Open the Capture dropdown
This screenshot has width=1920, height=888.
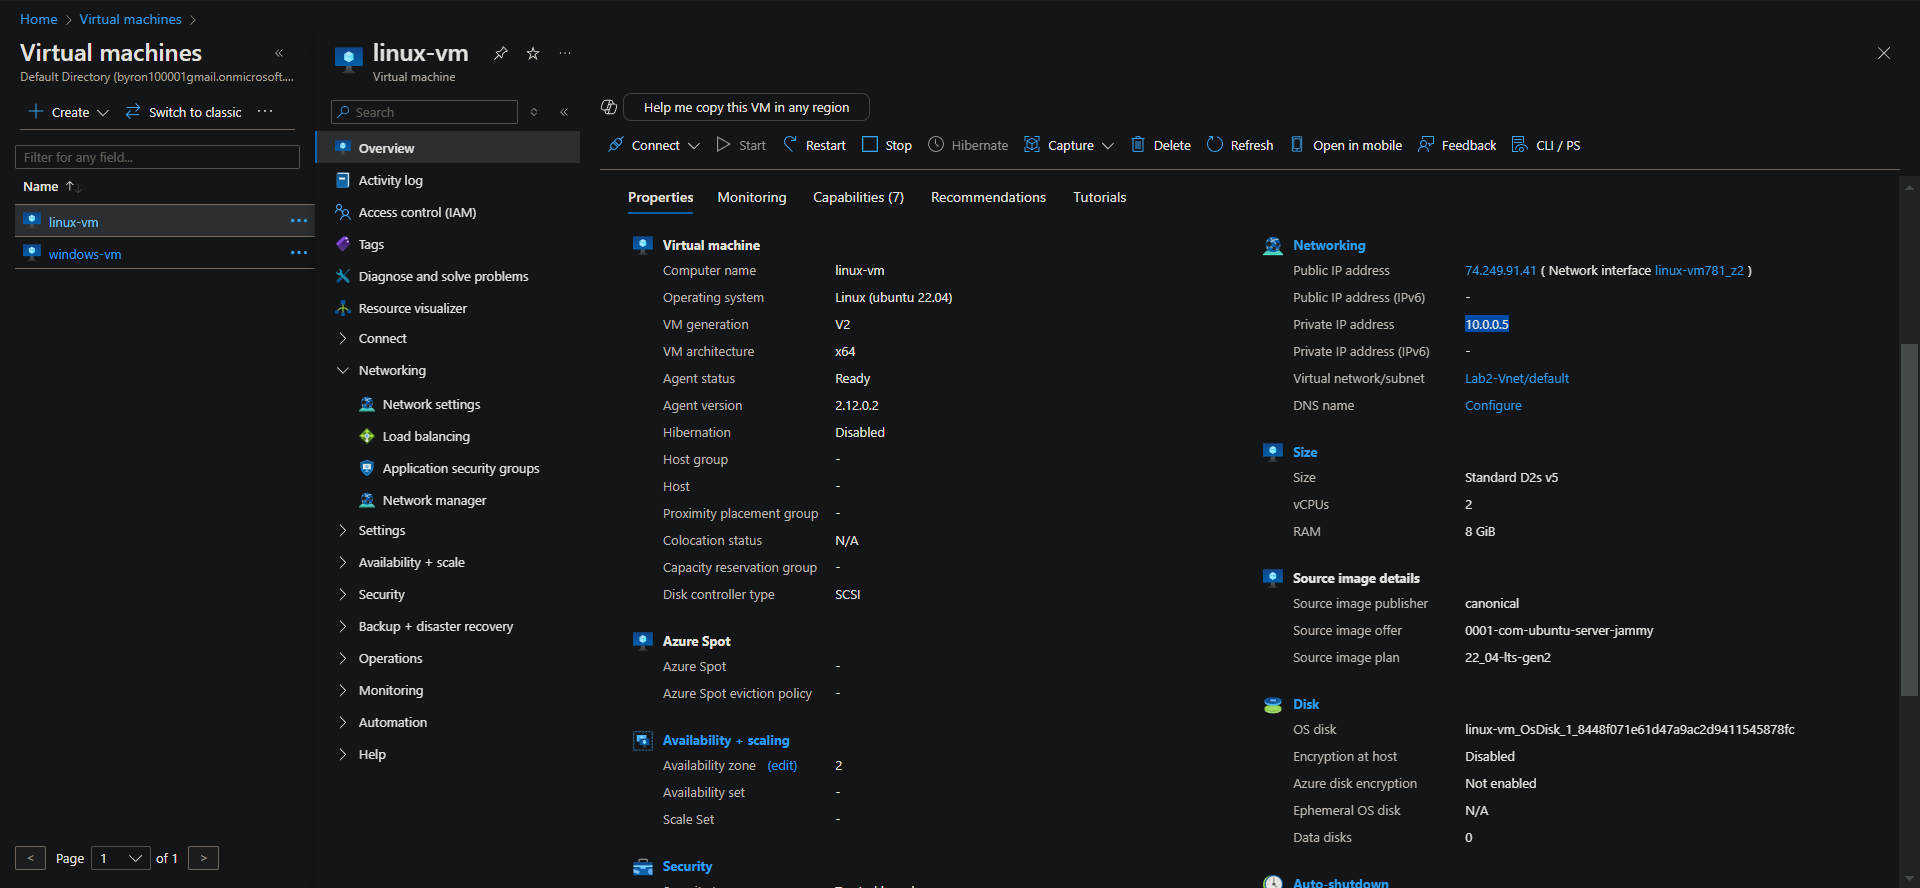click(x=1069, y=145)
